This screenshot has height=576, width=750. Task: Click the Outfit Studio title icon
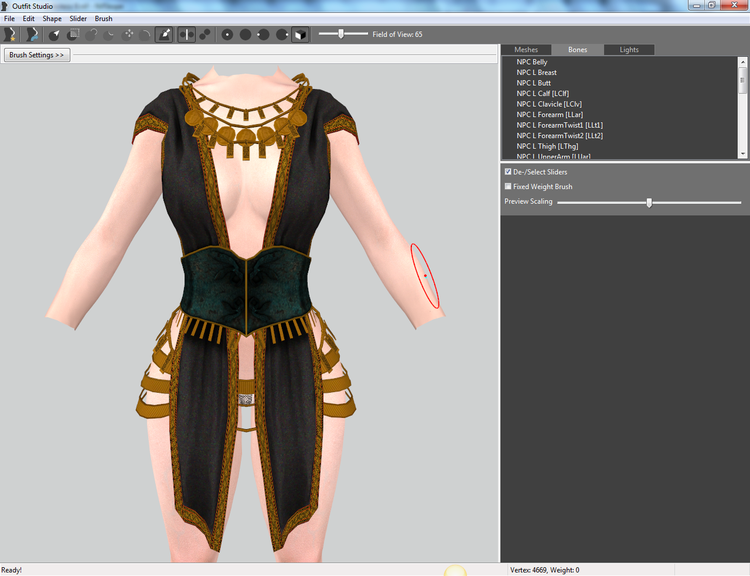coord(5,6)
